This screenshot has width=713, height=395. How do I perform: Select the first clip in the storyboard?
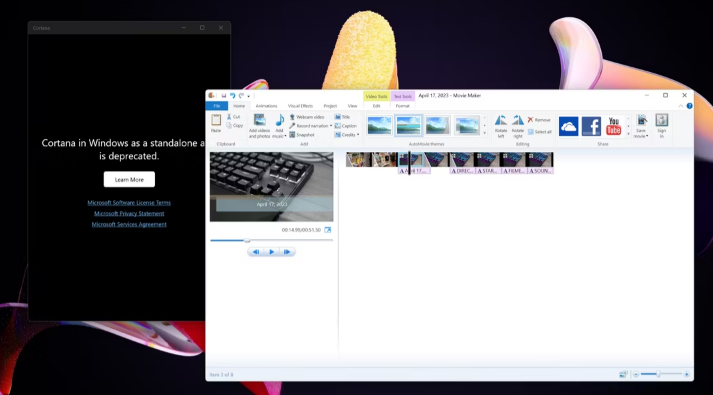coord(358,160)
